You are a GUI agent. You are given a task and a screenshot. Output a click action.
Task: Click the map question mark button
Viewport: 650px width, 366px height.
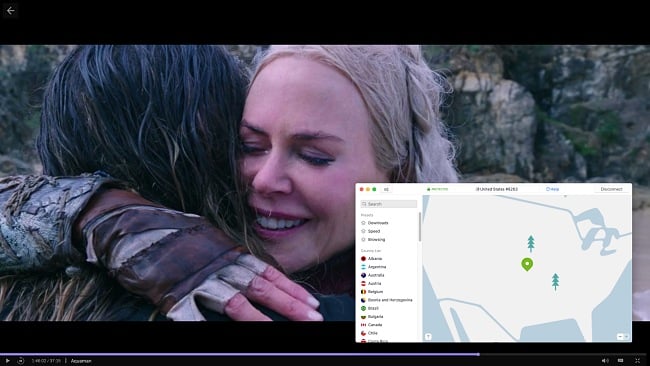click(x=428, y=337)
